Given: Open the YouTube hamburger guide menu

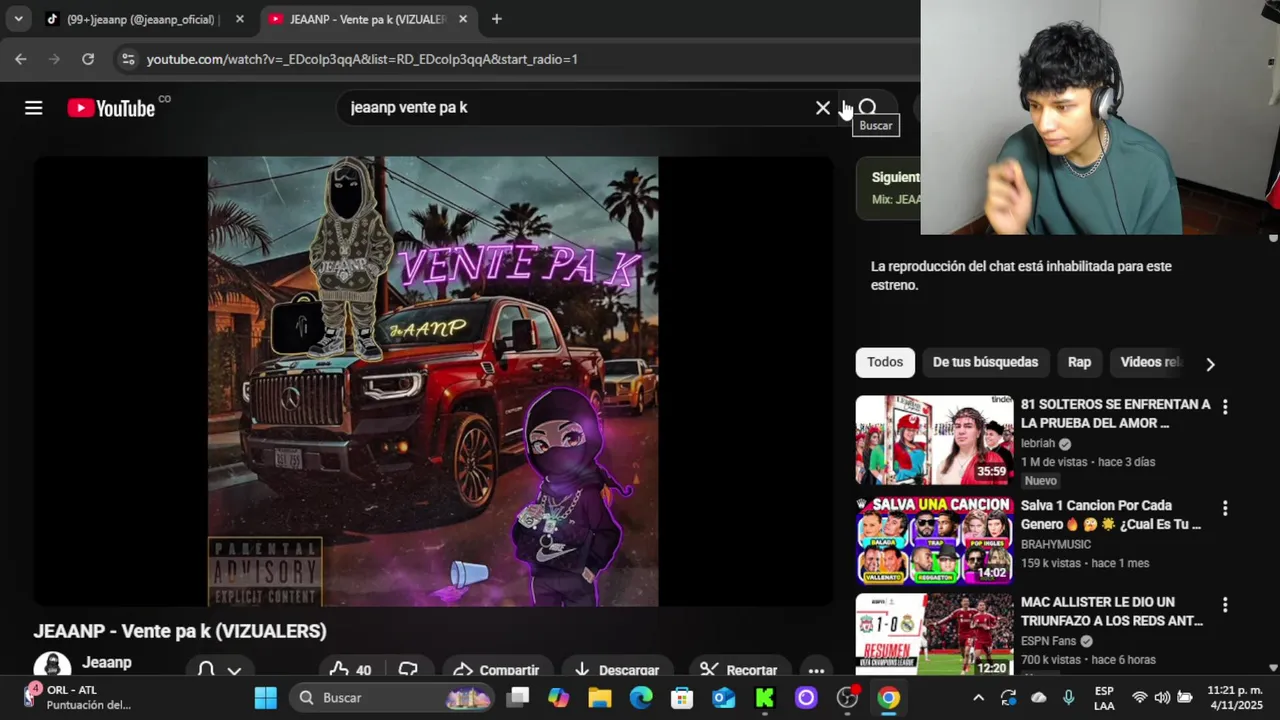Looking at the screenshot, I should 34,108.
